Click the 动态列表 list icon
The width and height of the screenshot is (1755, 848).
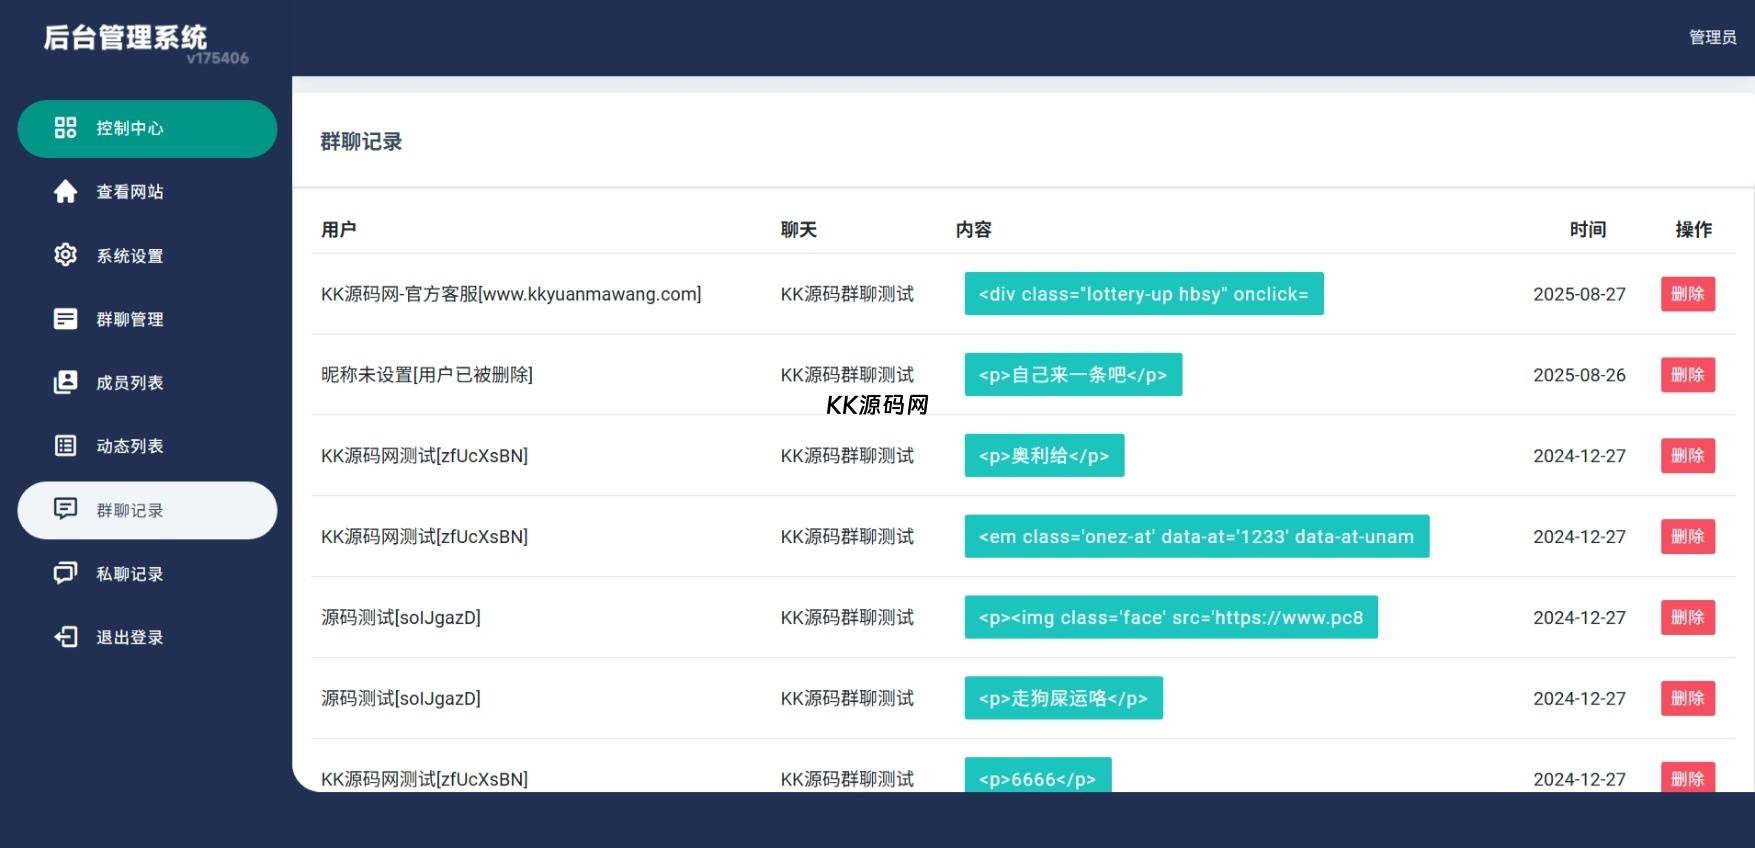(x=65, y=446)
